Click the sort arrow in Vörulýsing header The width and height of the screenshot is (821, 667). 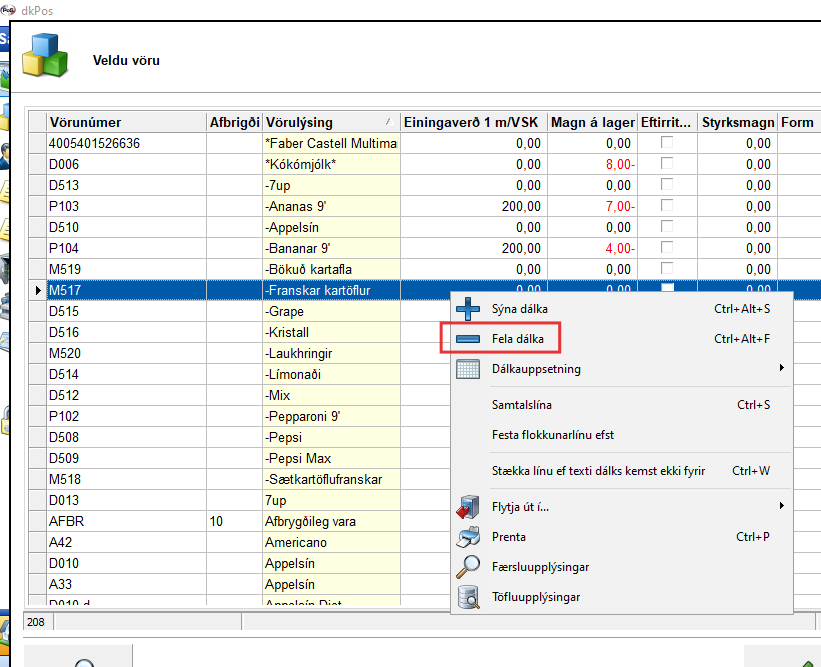(387, 122)
